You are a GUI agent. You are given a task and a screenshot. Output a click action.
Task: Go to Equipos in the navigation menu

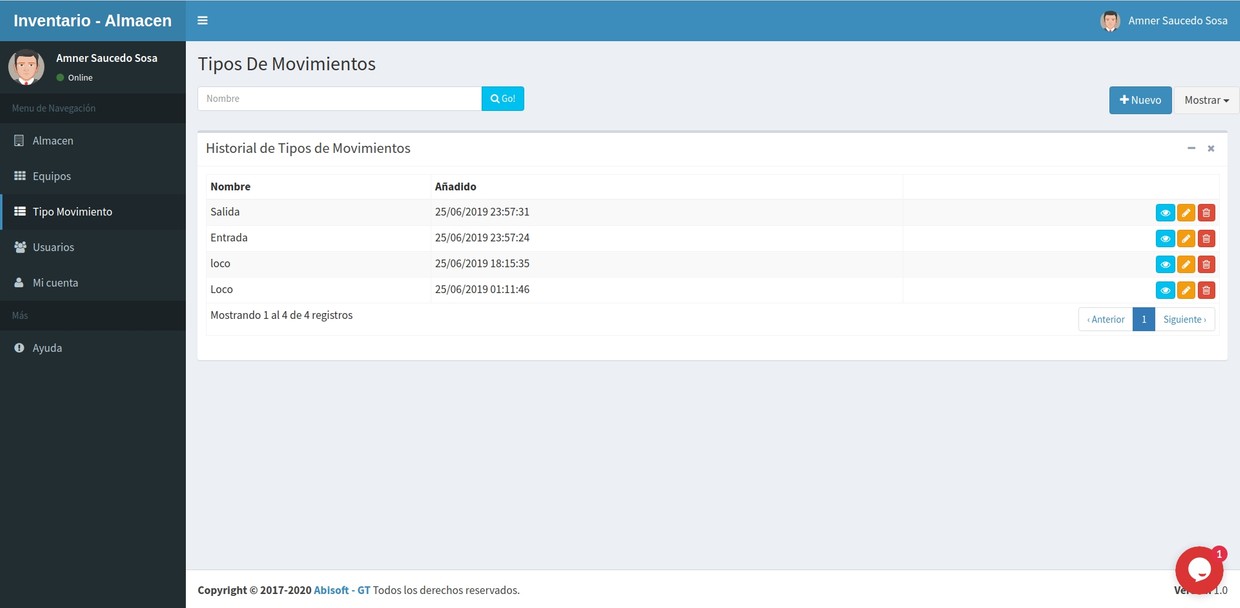(x=52, y=176)
